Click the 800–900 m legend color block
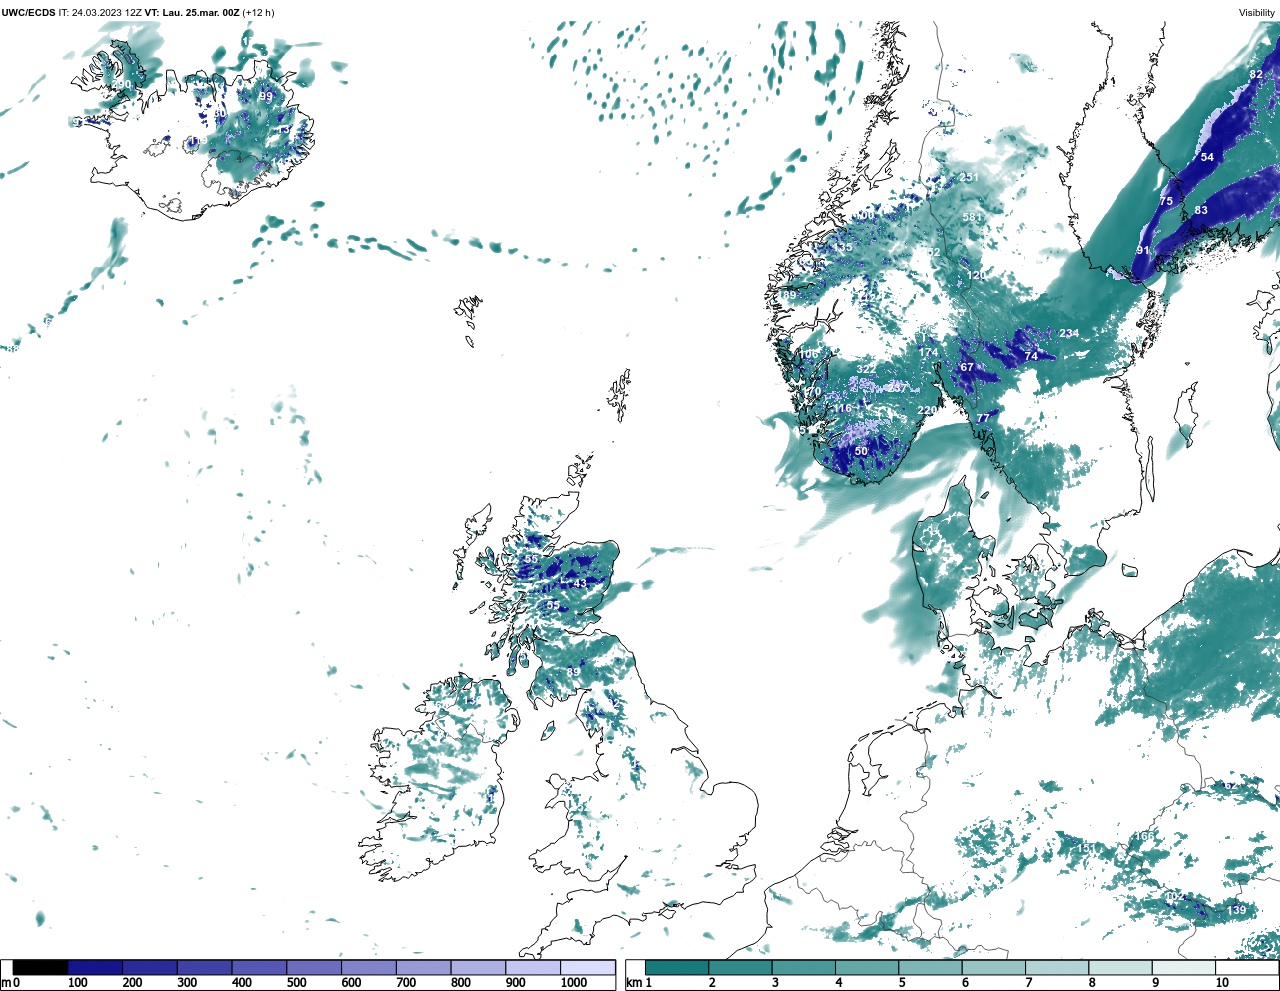Screen dimensions: 1280x991 click(478, 968)
